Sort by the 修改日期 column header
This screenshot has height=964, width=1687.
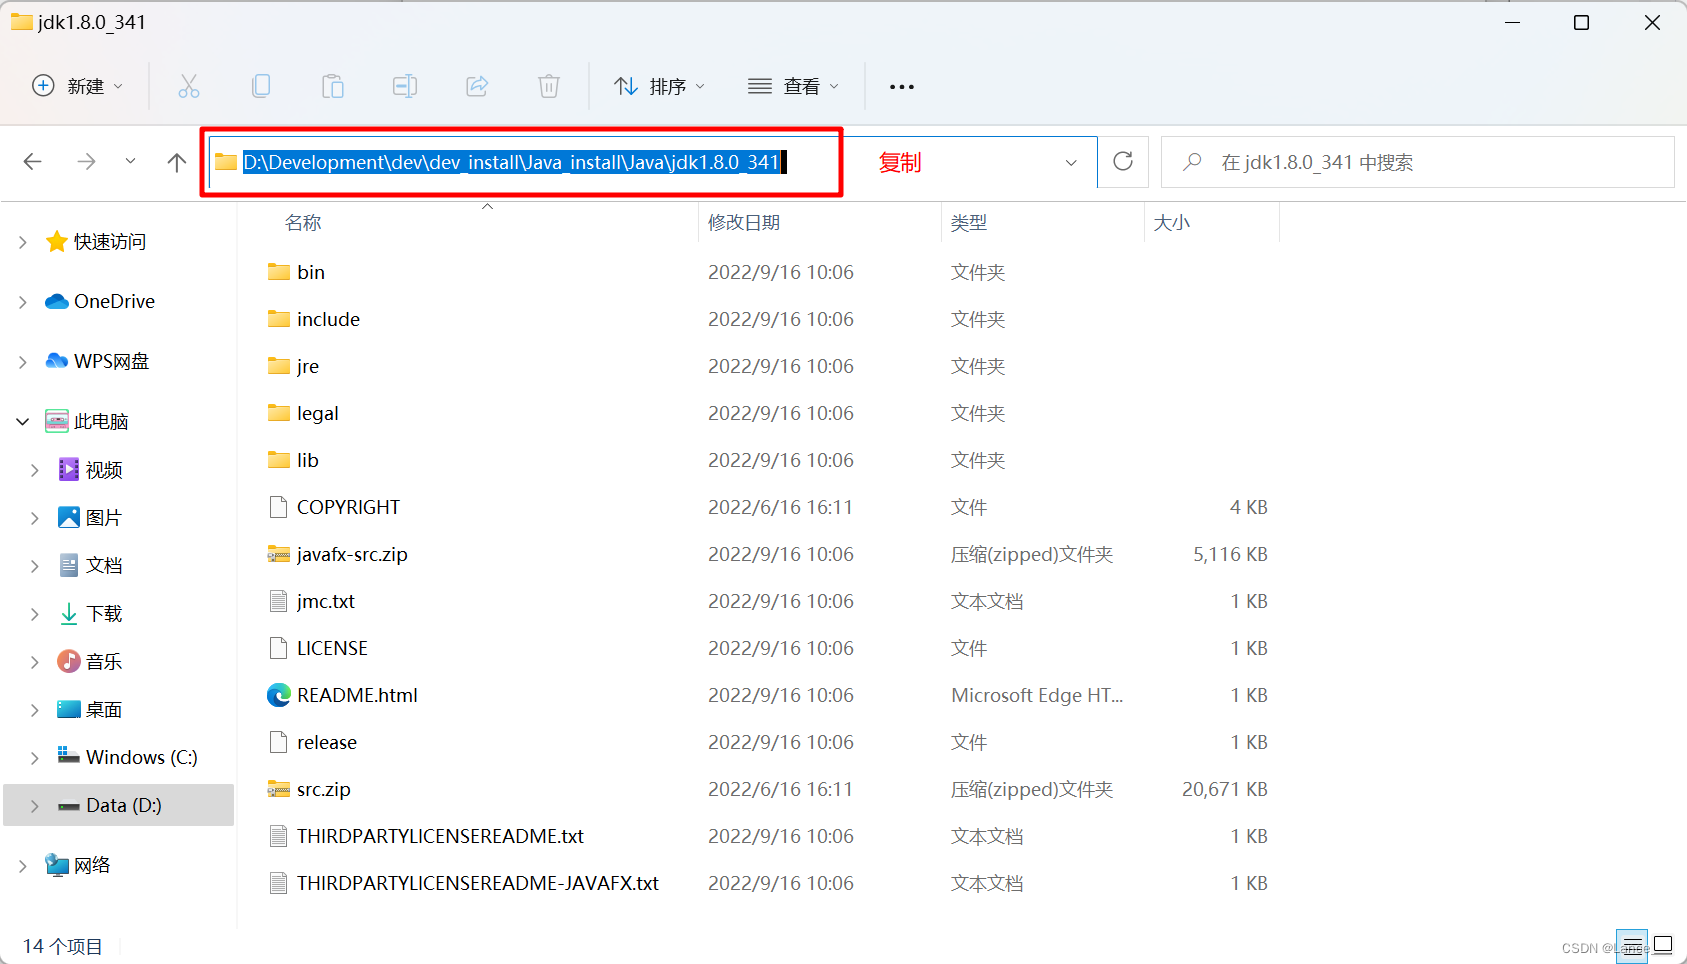click(744, 222)
